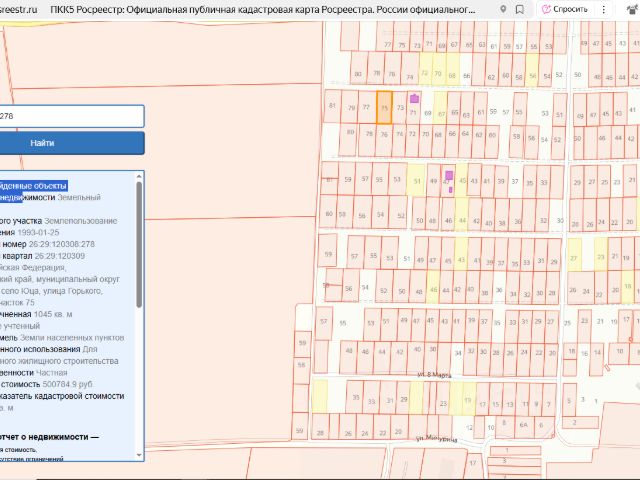Click the Землепользование value
The width and height of the screenshot is (640, 480).
[x=80, y=221]
